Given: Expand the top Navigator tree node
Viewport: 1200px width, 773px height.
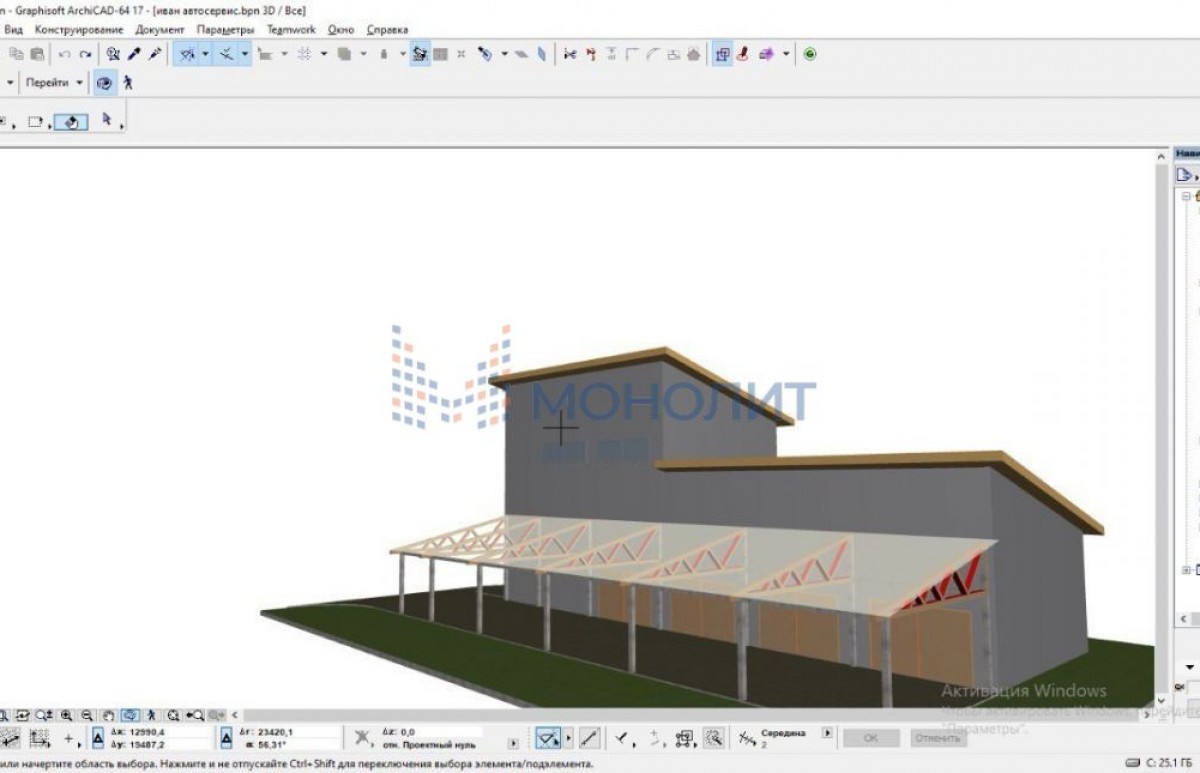Looking at the screenshot, I should click(1187, 197).
